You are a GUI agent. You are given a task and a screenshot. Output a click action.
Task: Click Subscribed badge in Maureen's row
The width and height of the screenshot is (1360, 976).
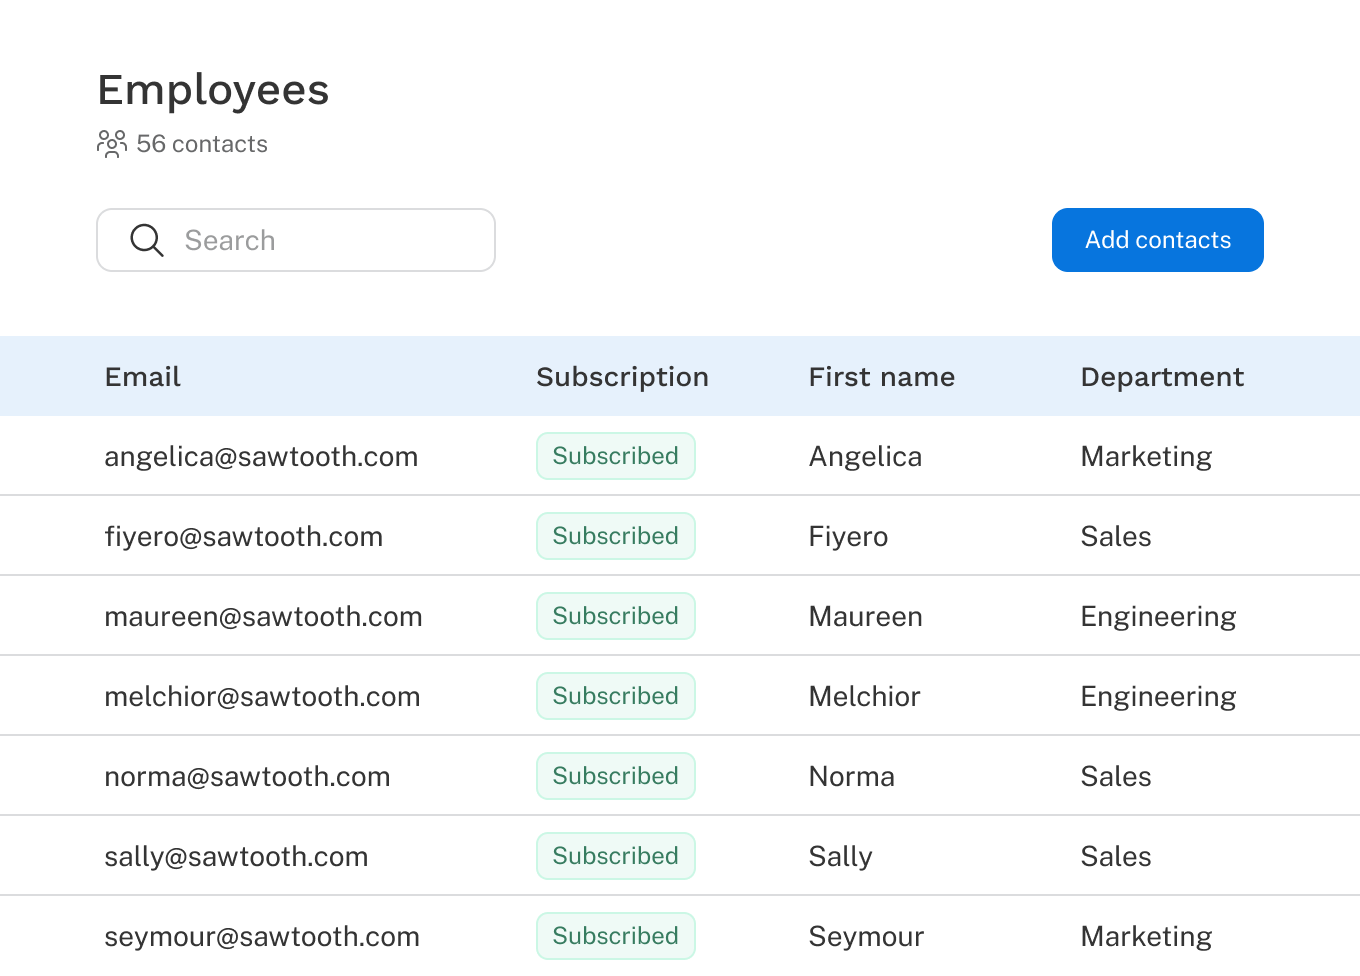616,616
